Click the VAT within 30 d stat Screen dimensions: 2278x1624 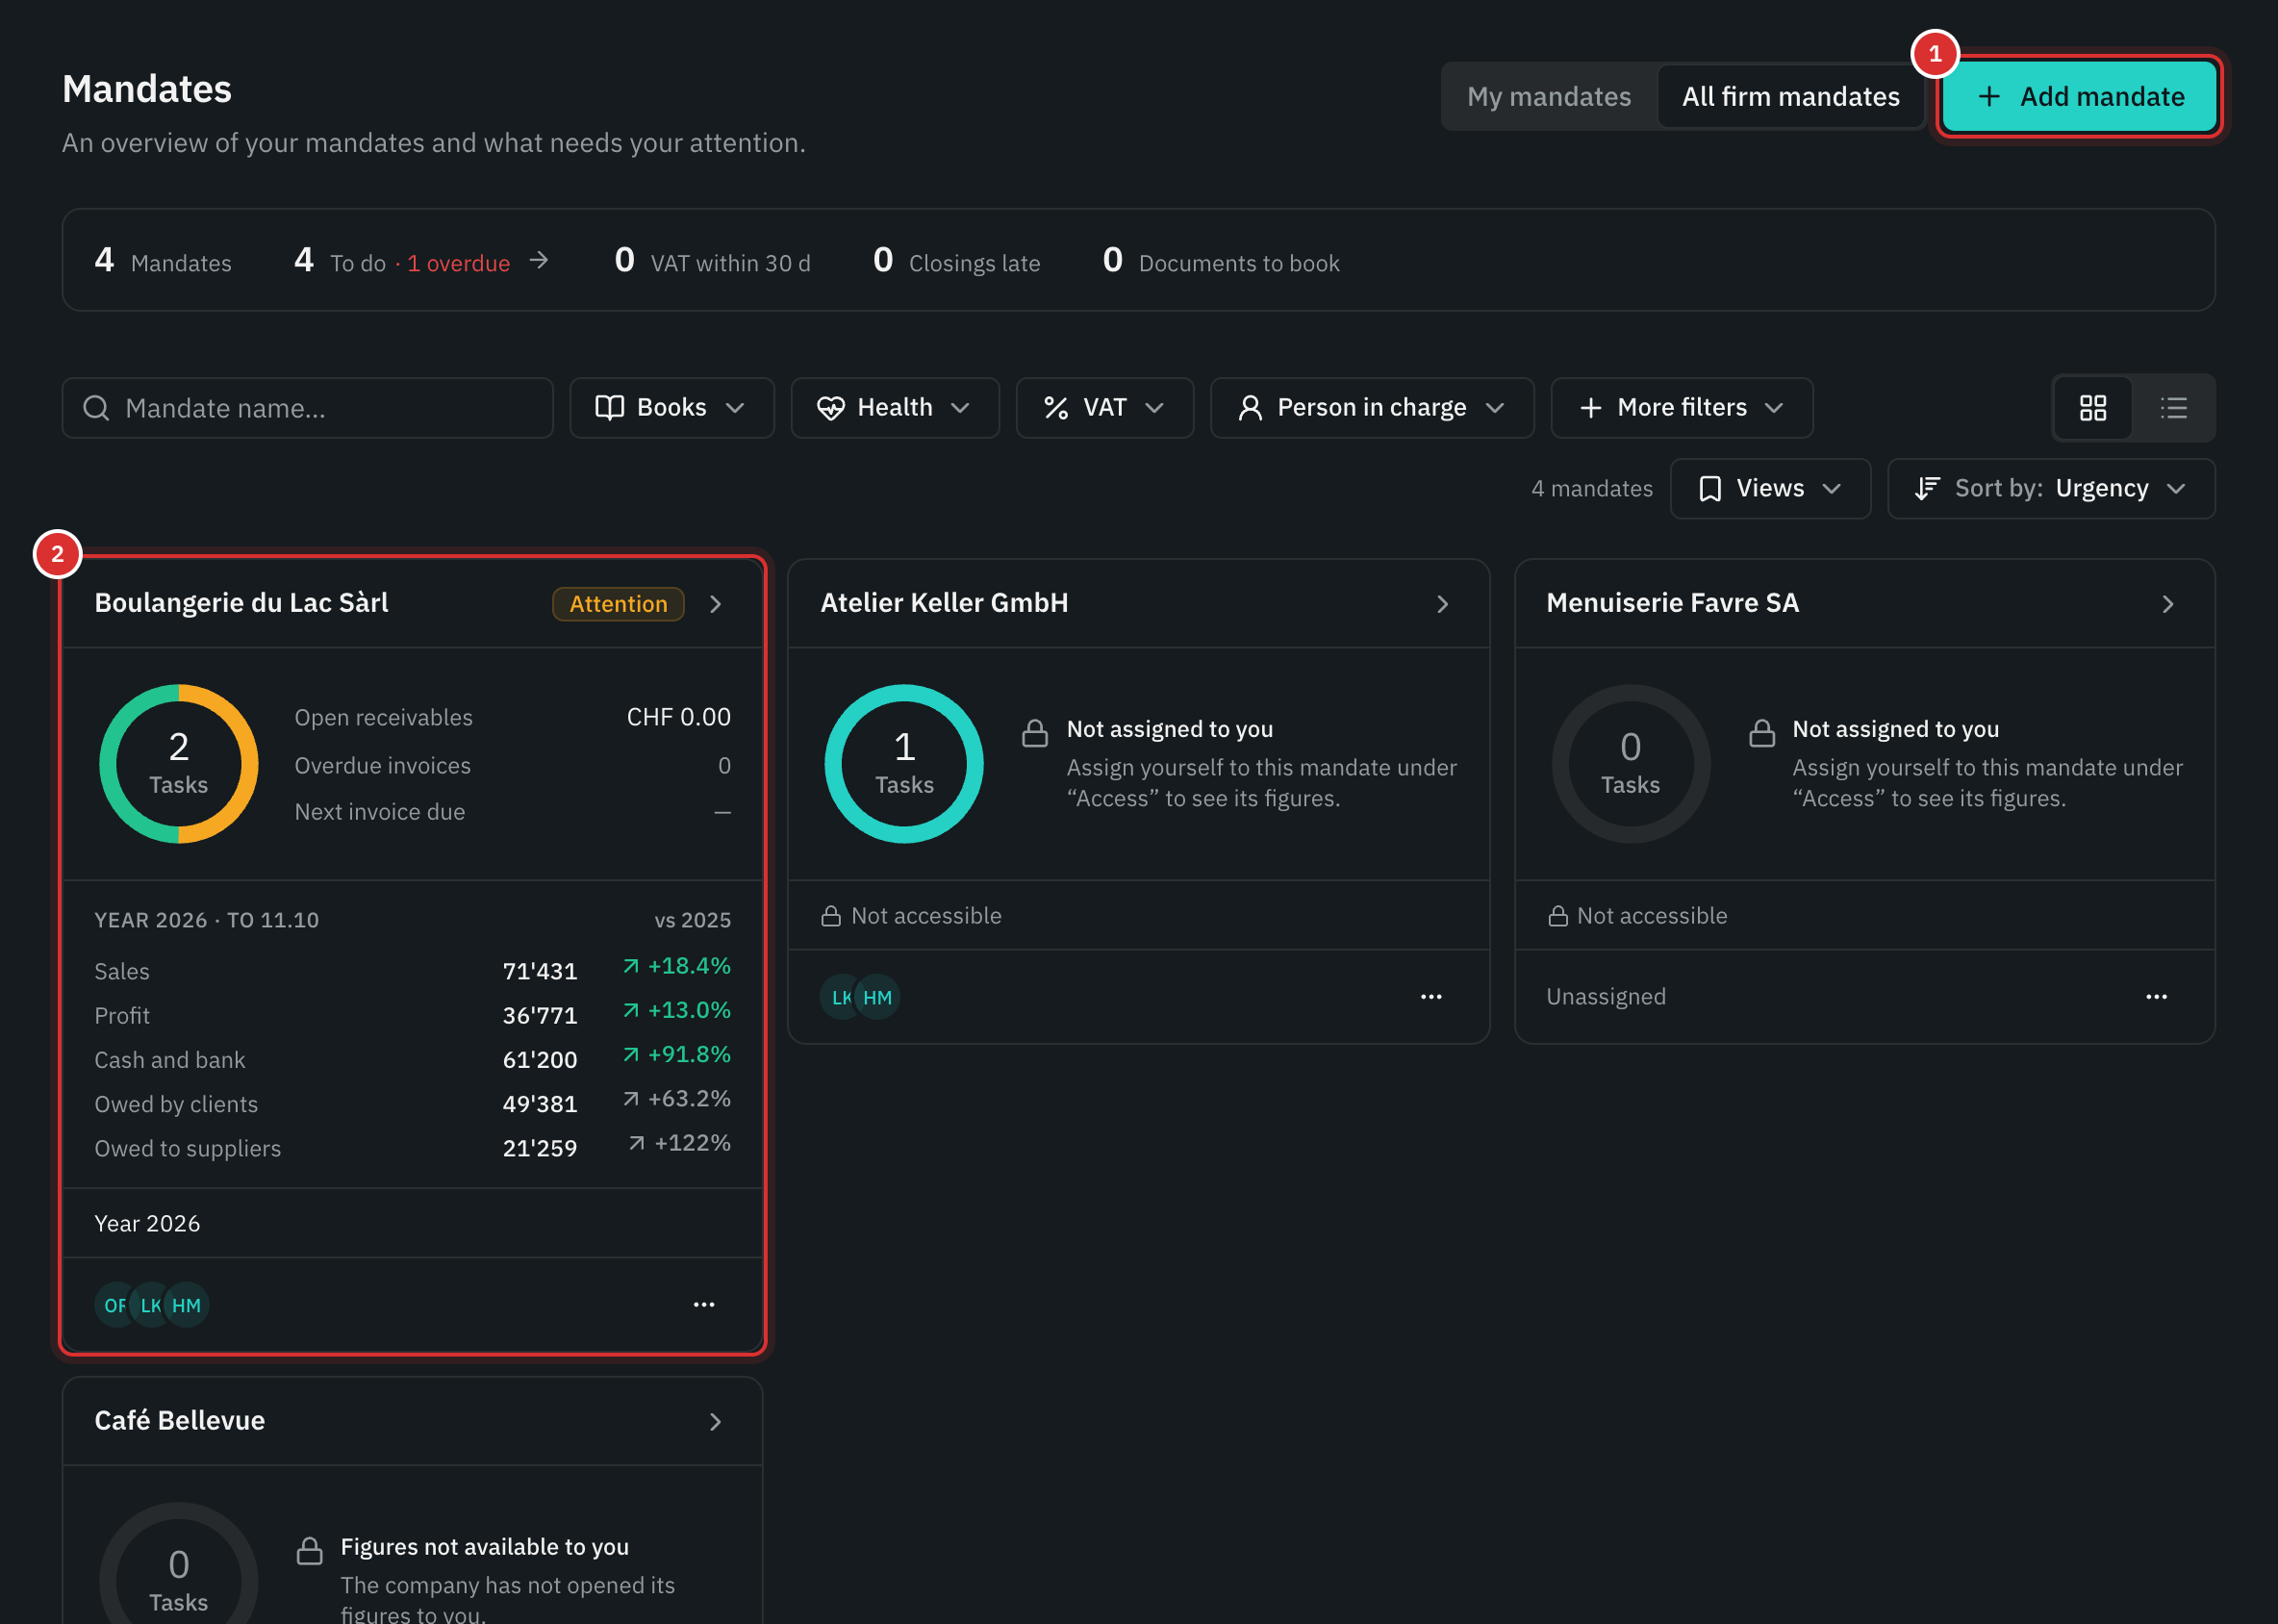(x=712, y=261)
